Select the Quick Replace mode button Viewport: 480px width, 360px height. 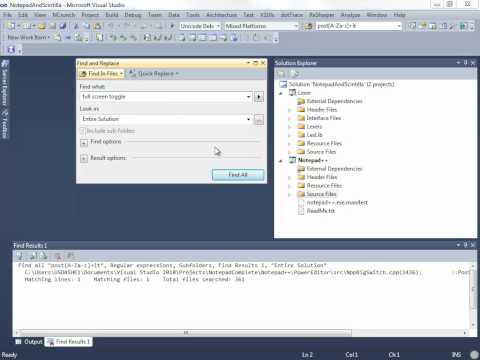[x=154, y=74]
